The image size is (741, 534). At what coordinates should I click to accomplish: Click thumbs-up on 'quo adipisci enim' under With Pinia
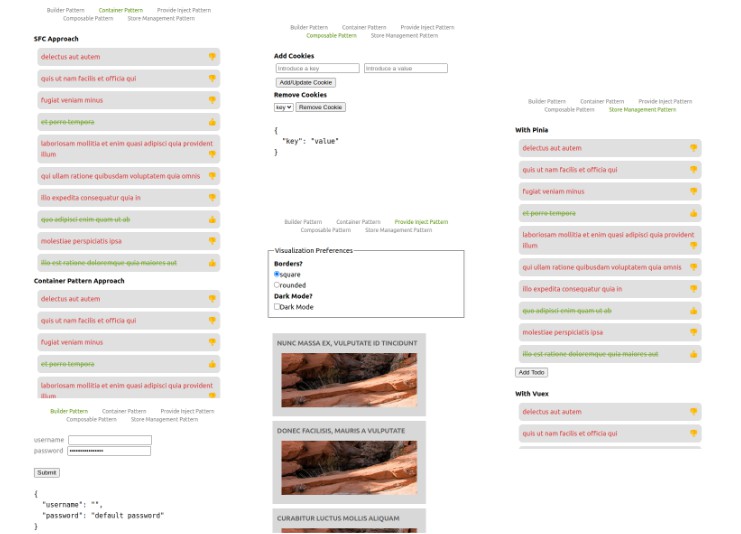693,311
